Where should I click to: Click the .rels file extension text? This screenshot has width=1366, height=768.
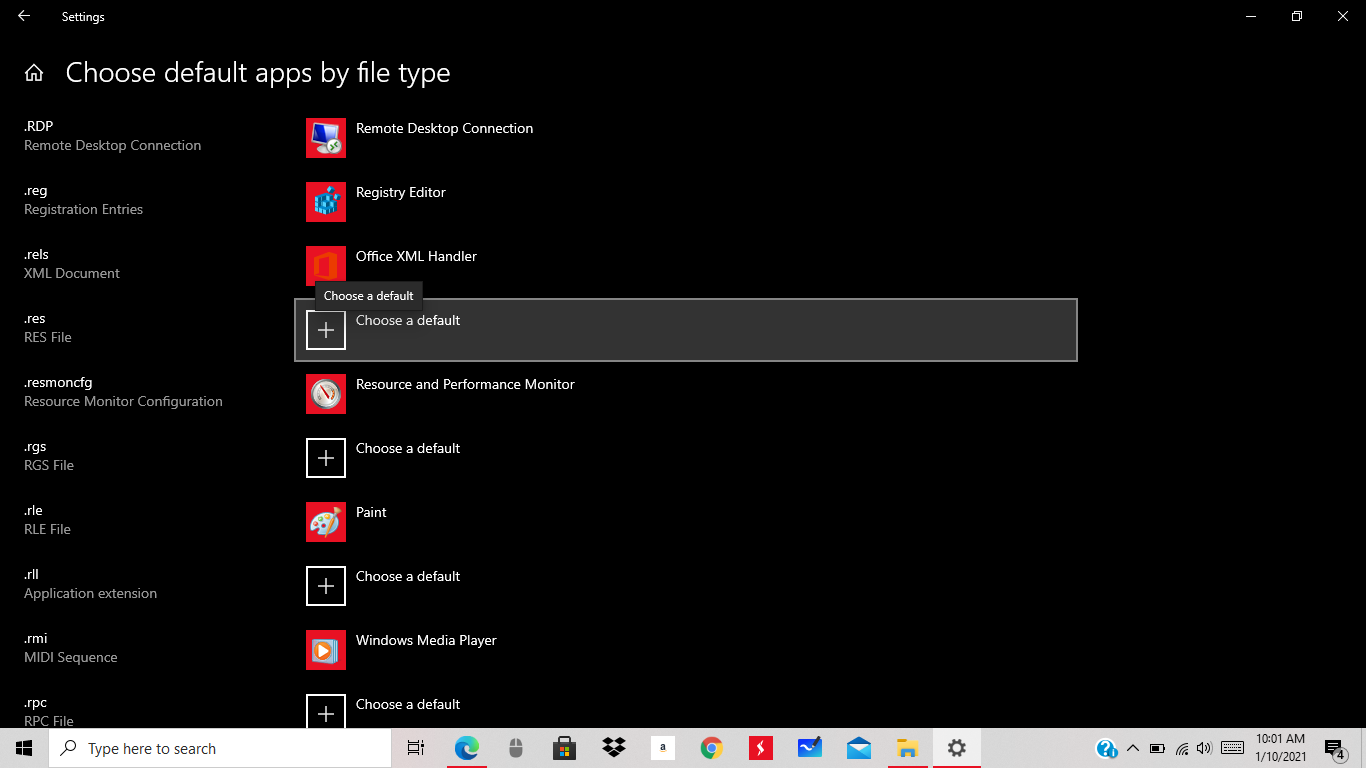click(x=37, y=254)
